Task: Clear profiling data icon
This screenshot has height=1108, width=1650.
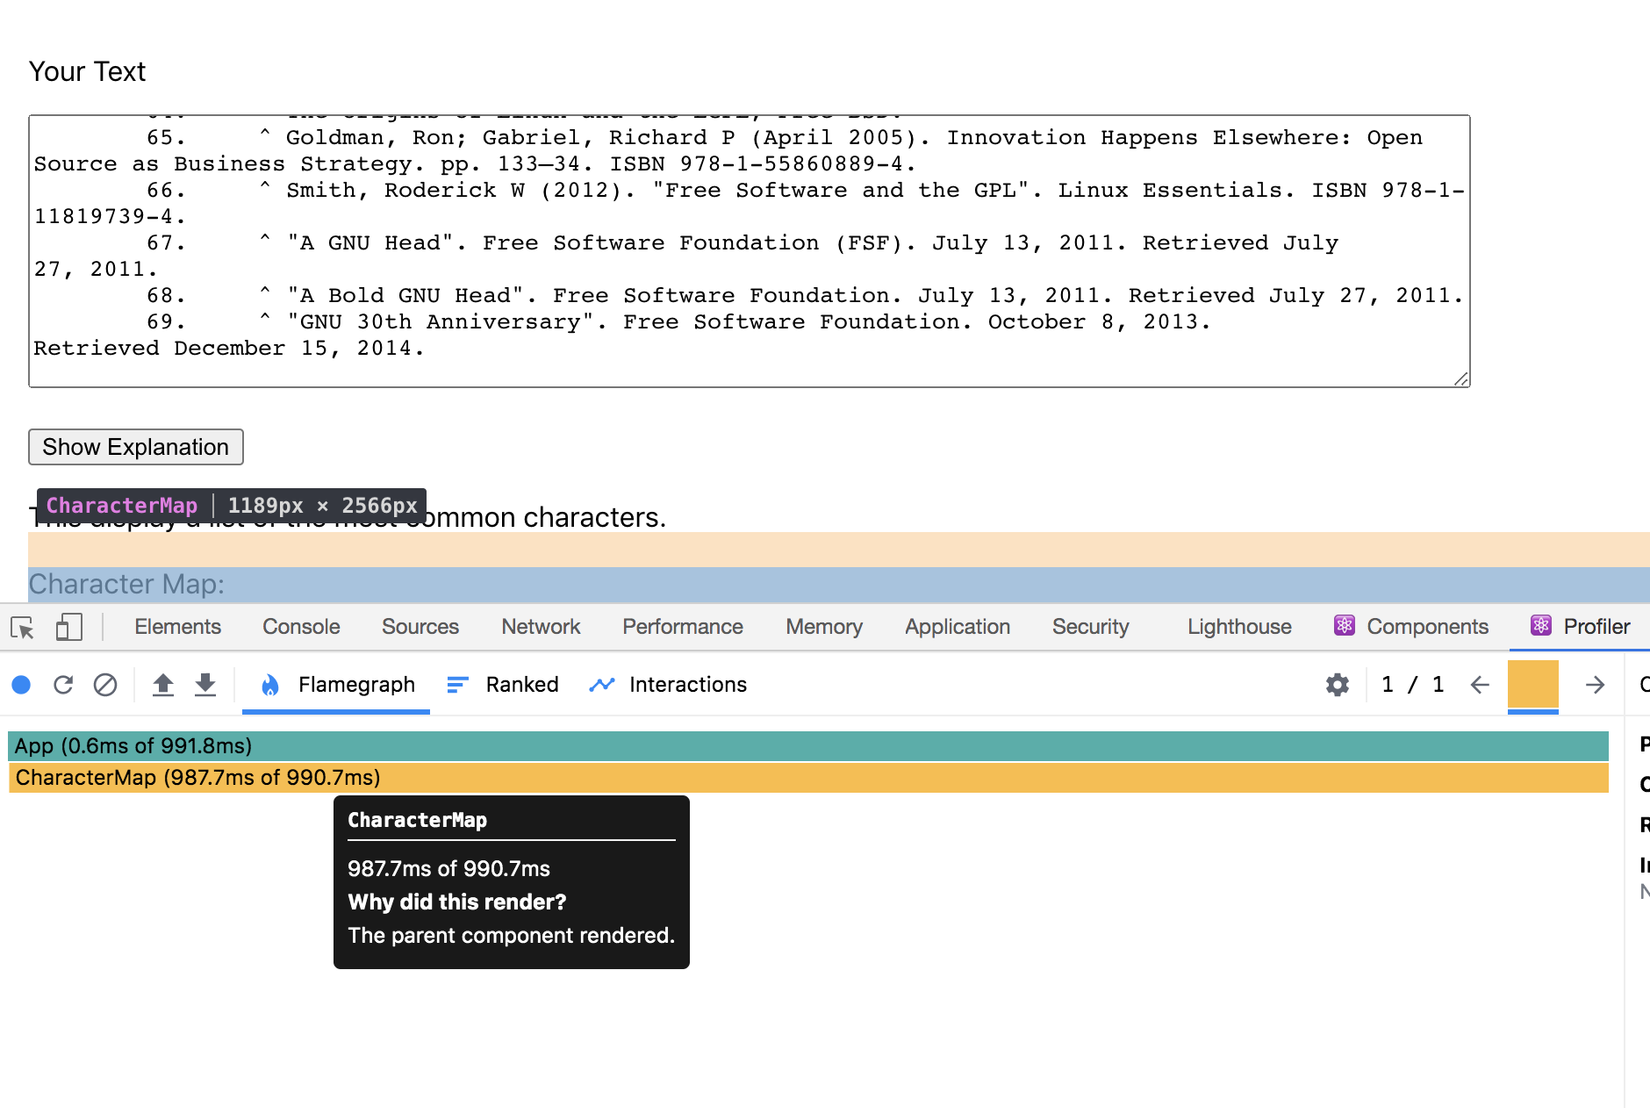Action: (x=105, y=685)
